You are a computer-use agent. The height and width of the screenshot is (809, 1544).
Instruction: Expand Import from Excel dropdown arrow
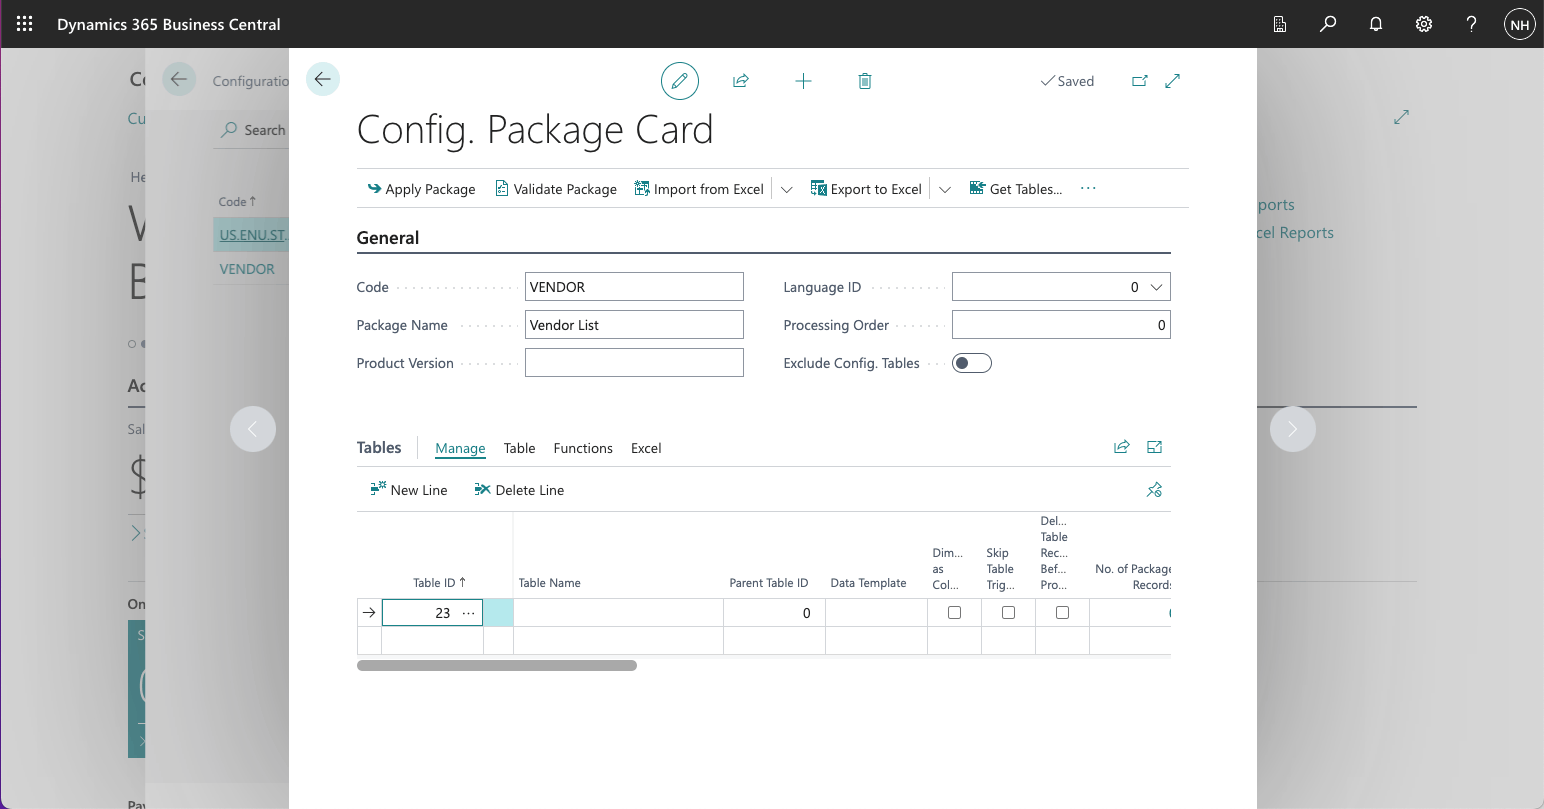point(786,189)
